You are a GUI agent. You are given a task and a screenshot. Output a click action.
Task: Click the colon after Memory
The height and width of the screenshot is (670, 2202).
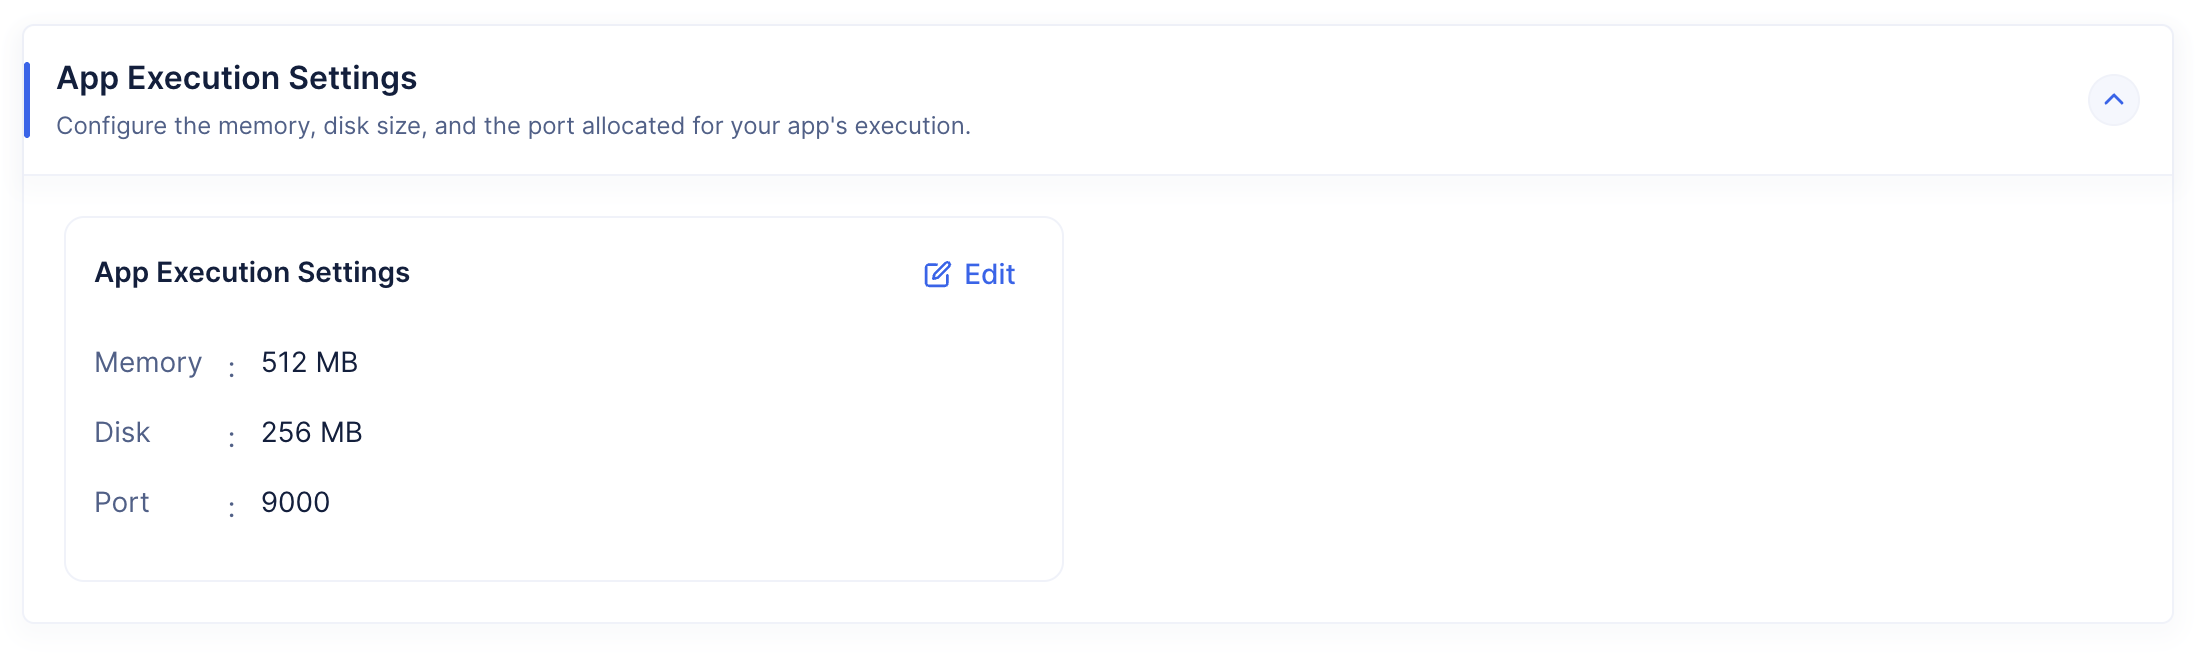[231, 368]
